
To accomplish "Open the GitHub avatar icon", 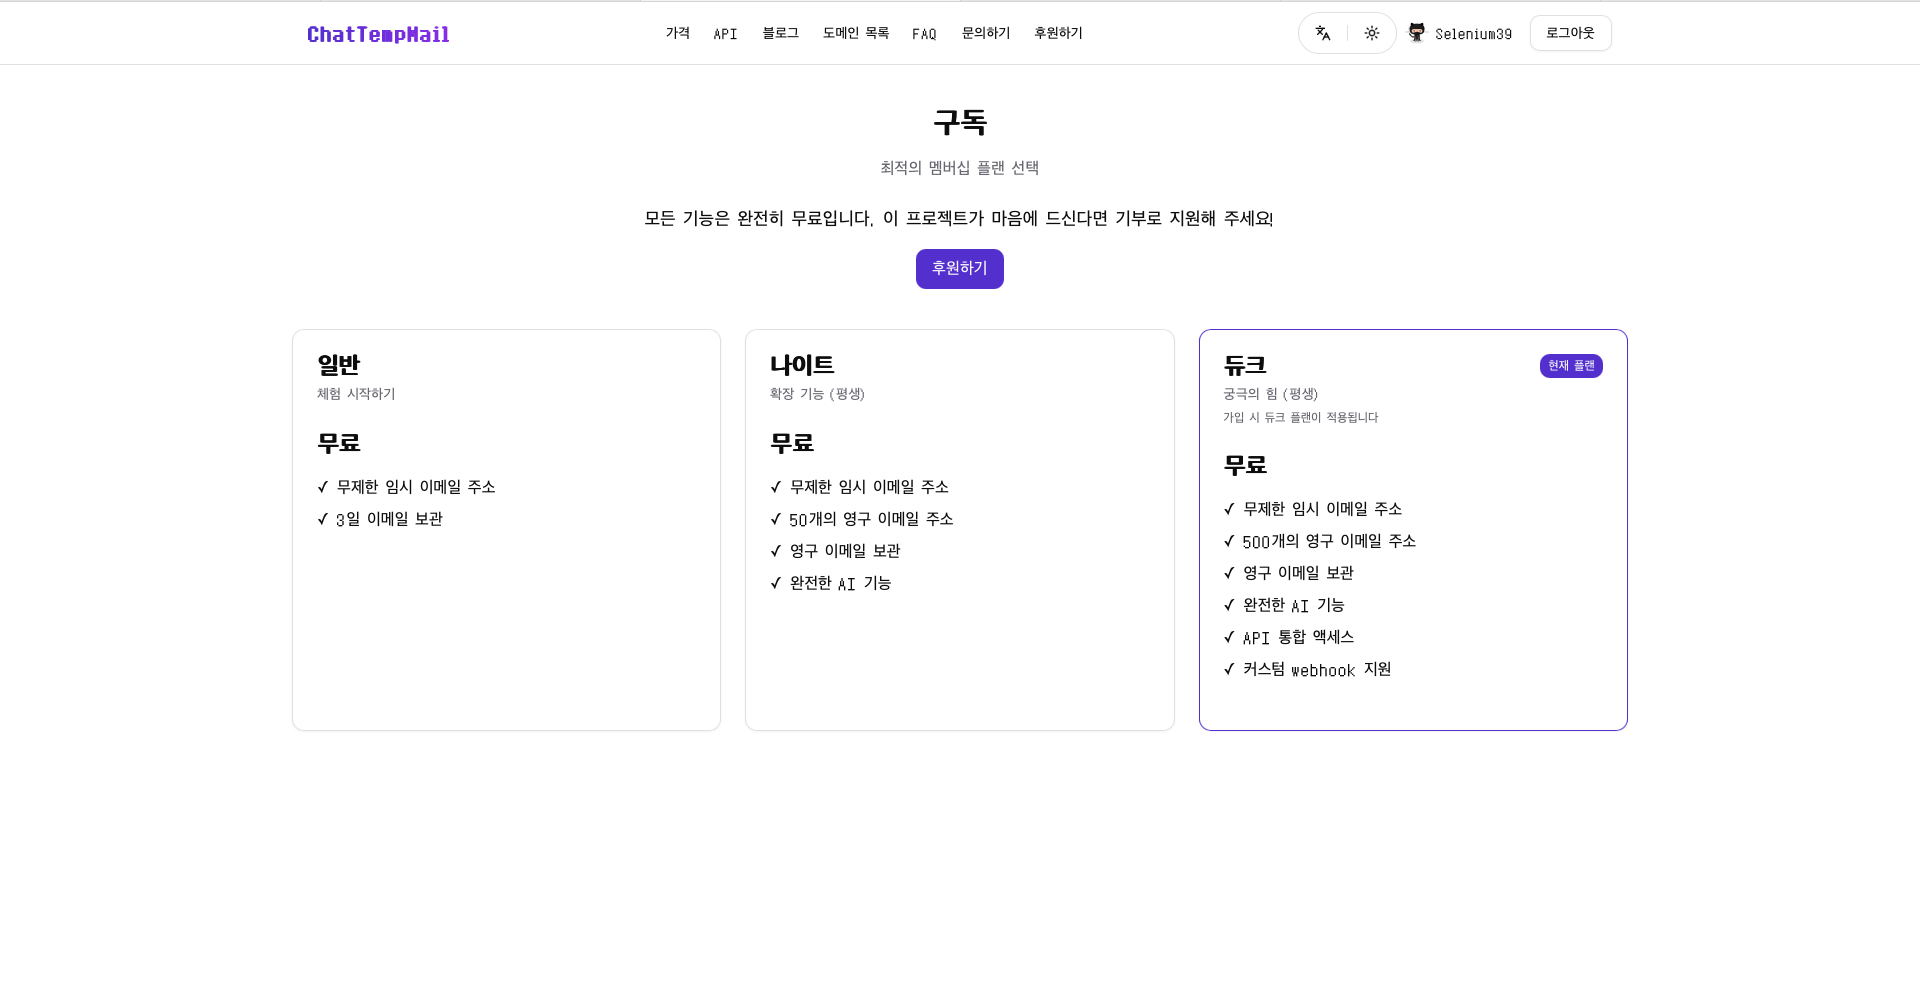I will point(1416,32).
